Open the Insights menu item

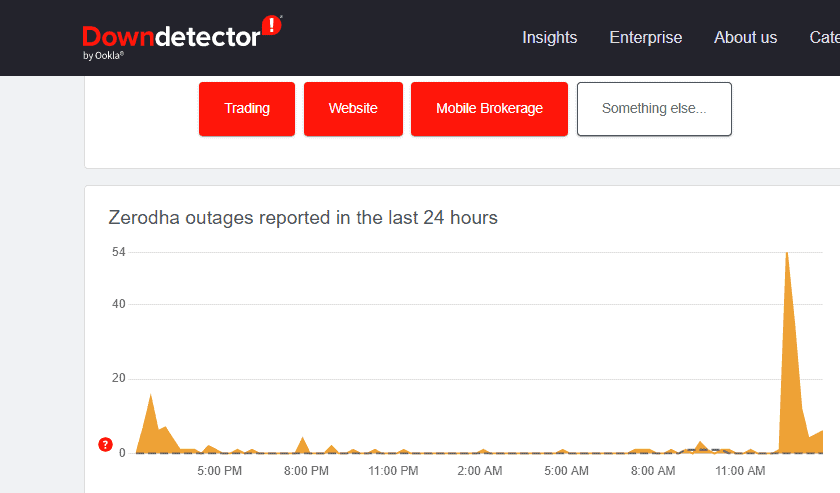tap(549, 37)
